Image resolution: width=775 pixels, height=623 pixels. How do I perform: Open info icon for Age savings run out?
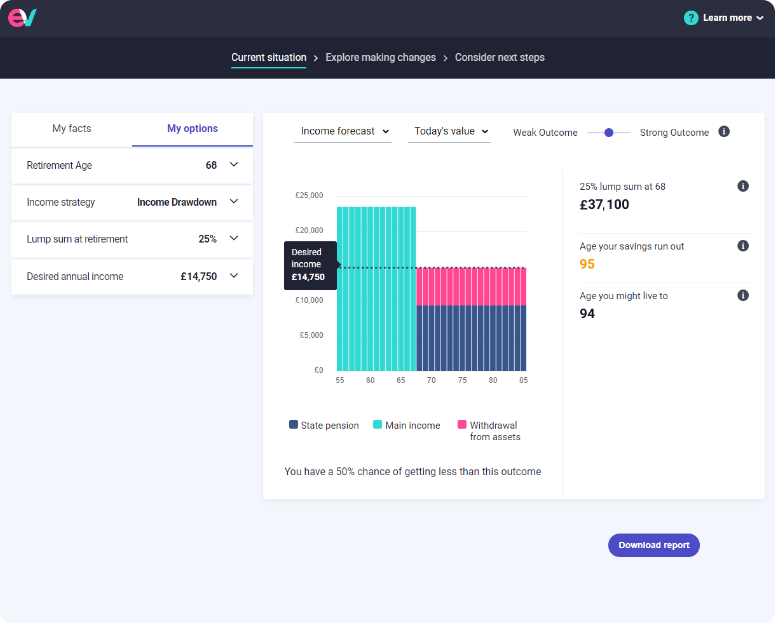743,246
